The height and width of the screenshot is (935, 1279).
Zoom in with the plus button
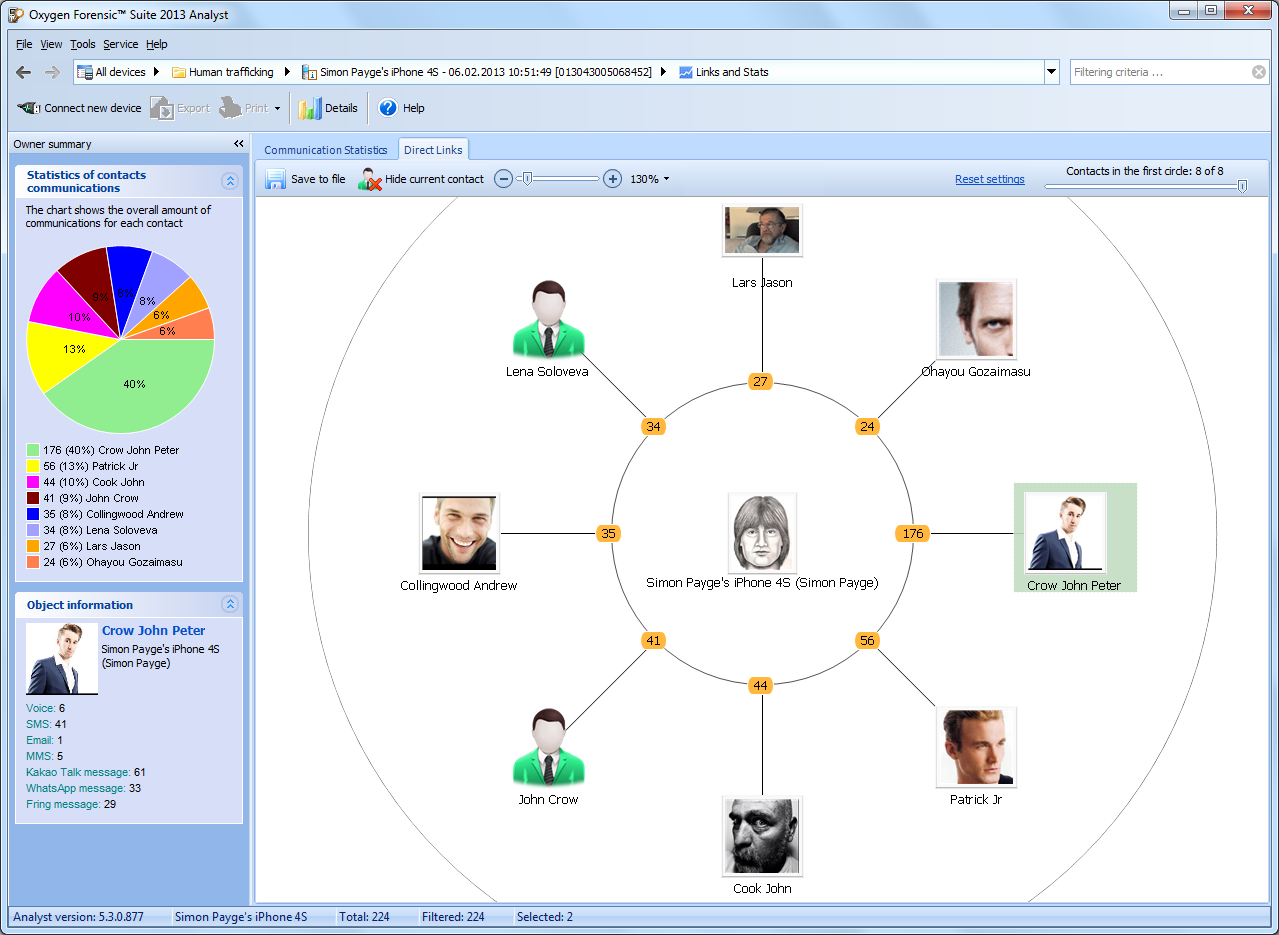613,179
